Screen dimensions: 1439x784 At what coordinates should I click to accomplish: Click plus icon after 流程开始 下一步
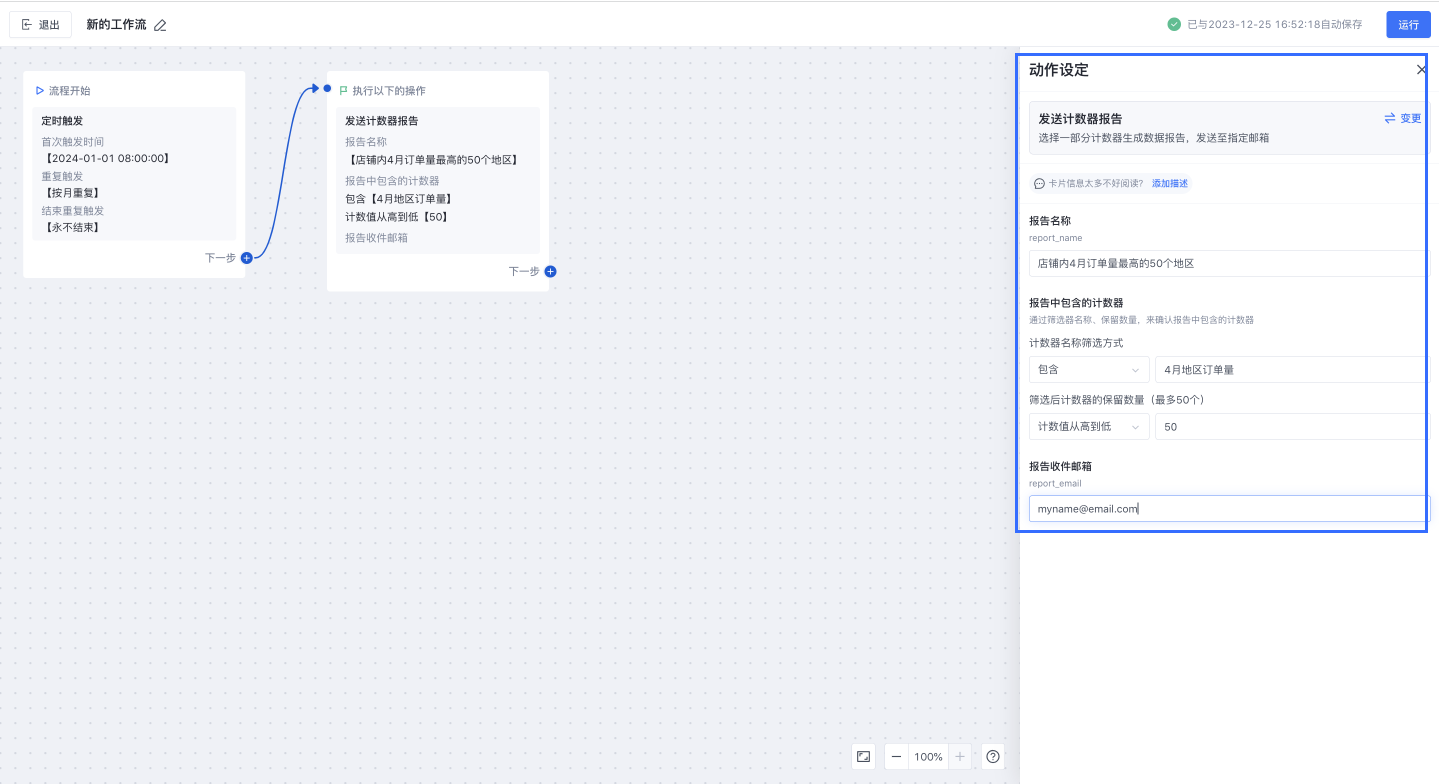pyautogui.click(x=246, y=258)
